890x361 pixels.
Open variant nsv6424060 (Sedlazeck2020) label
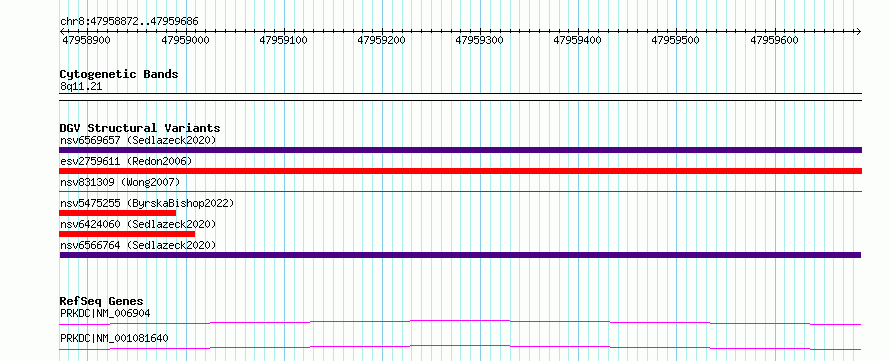tap(138, 224)
